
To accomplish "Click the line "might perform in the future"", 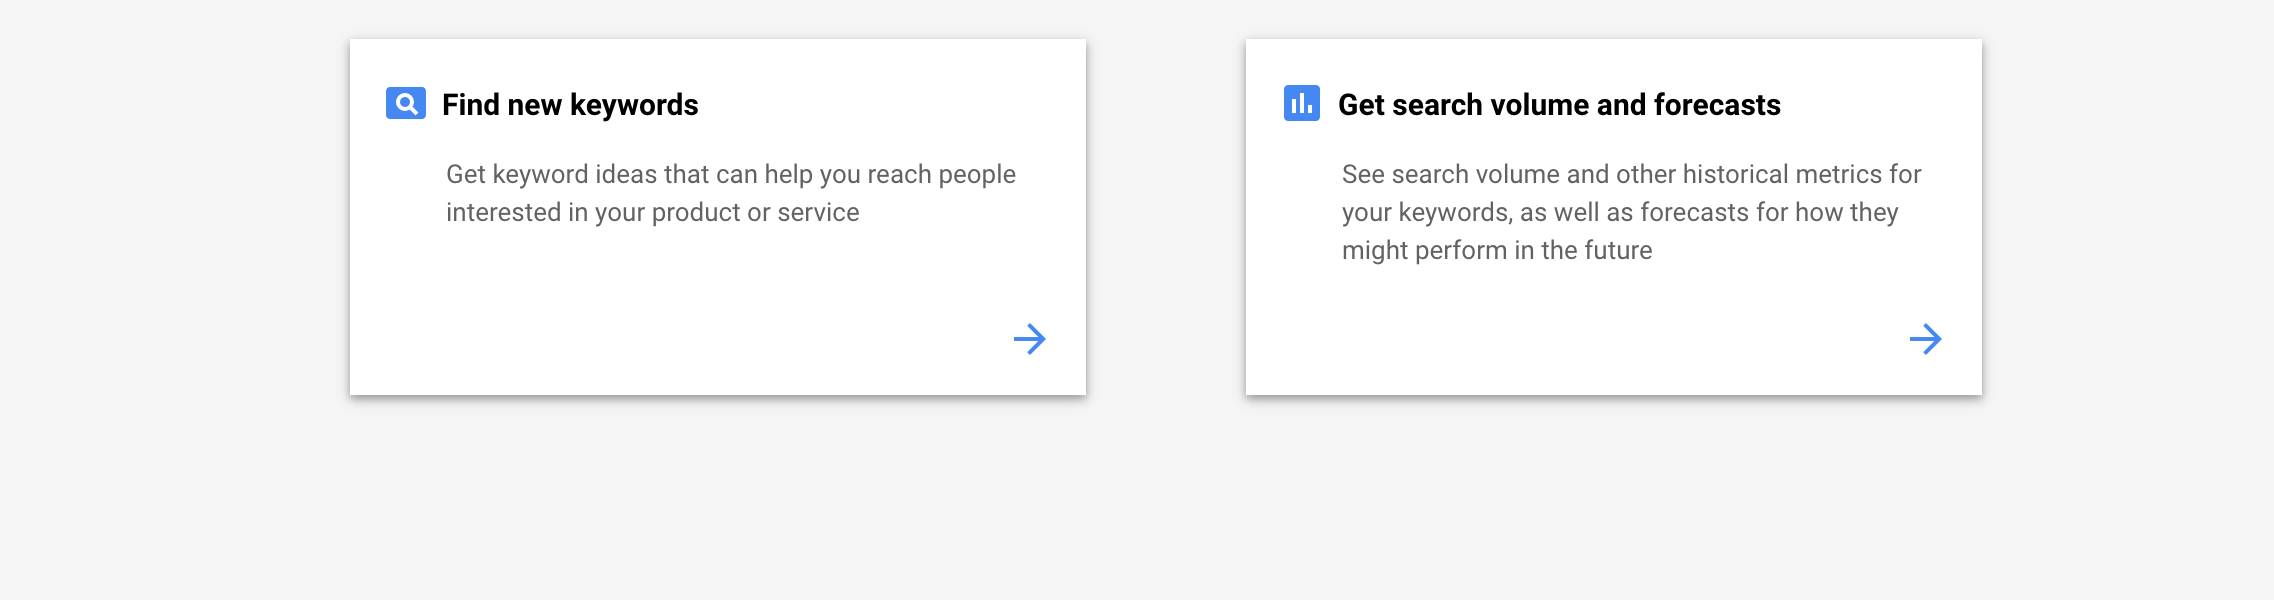I will pyautogui.click(x=1497, y=250).
